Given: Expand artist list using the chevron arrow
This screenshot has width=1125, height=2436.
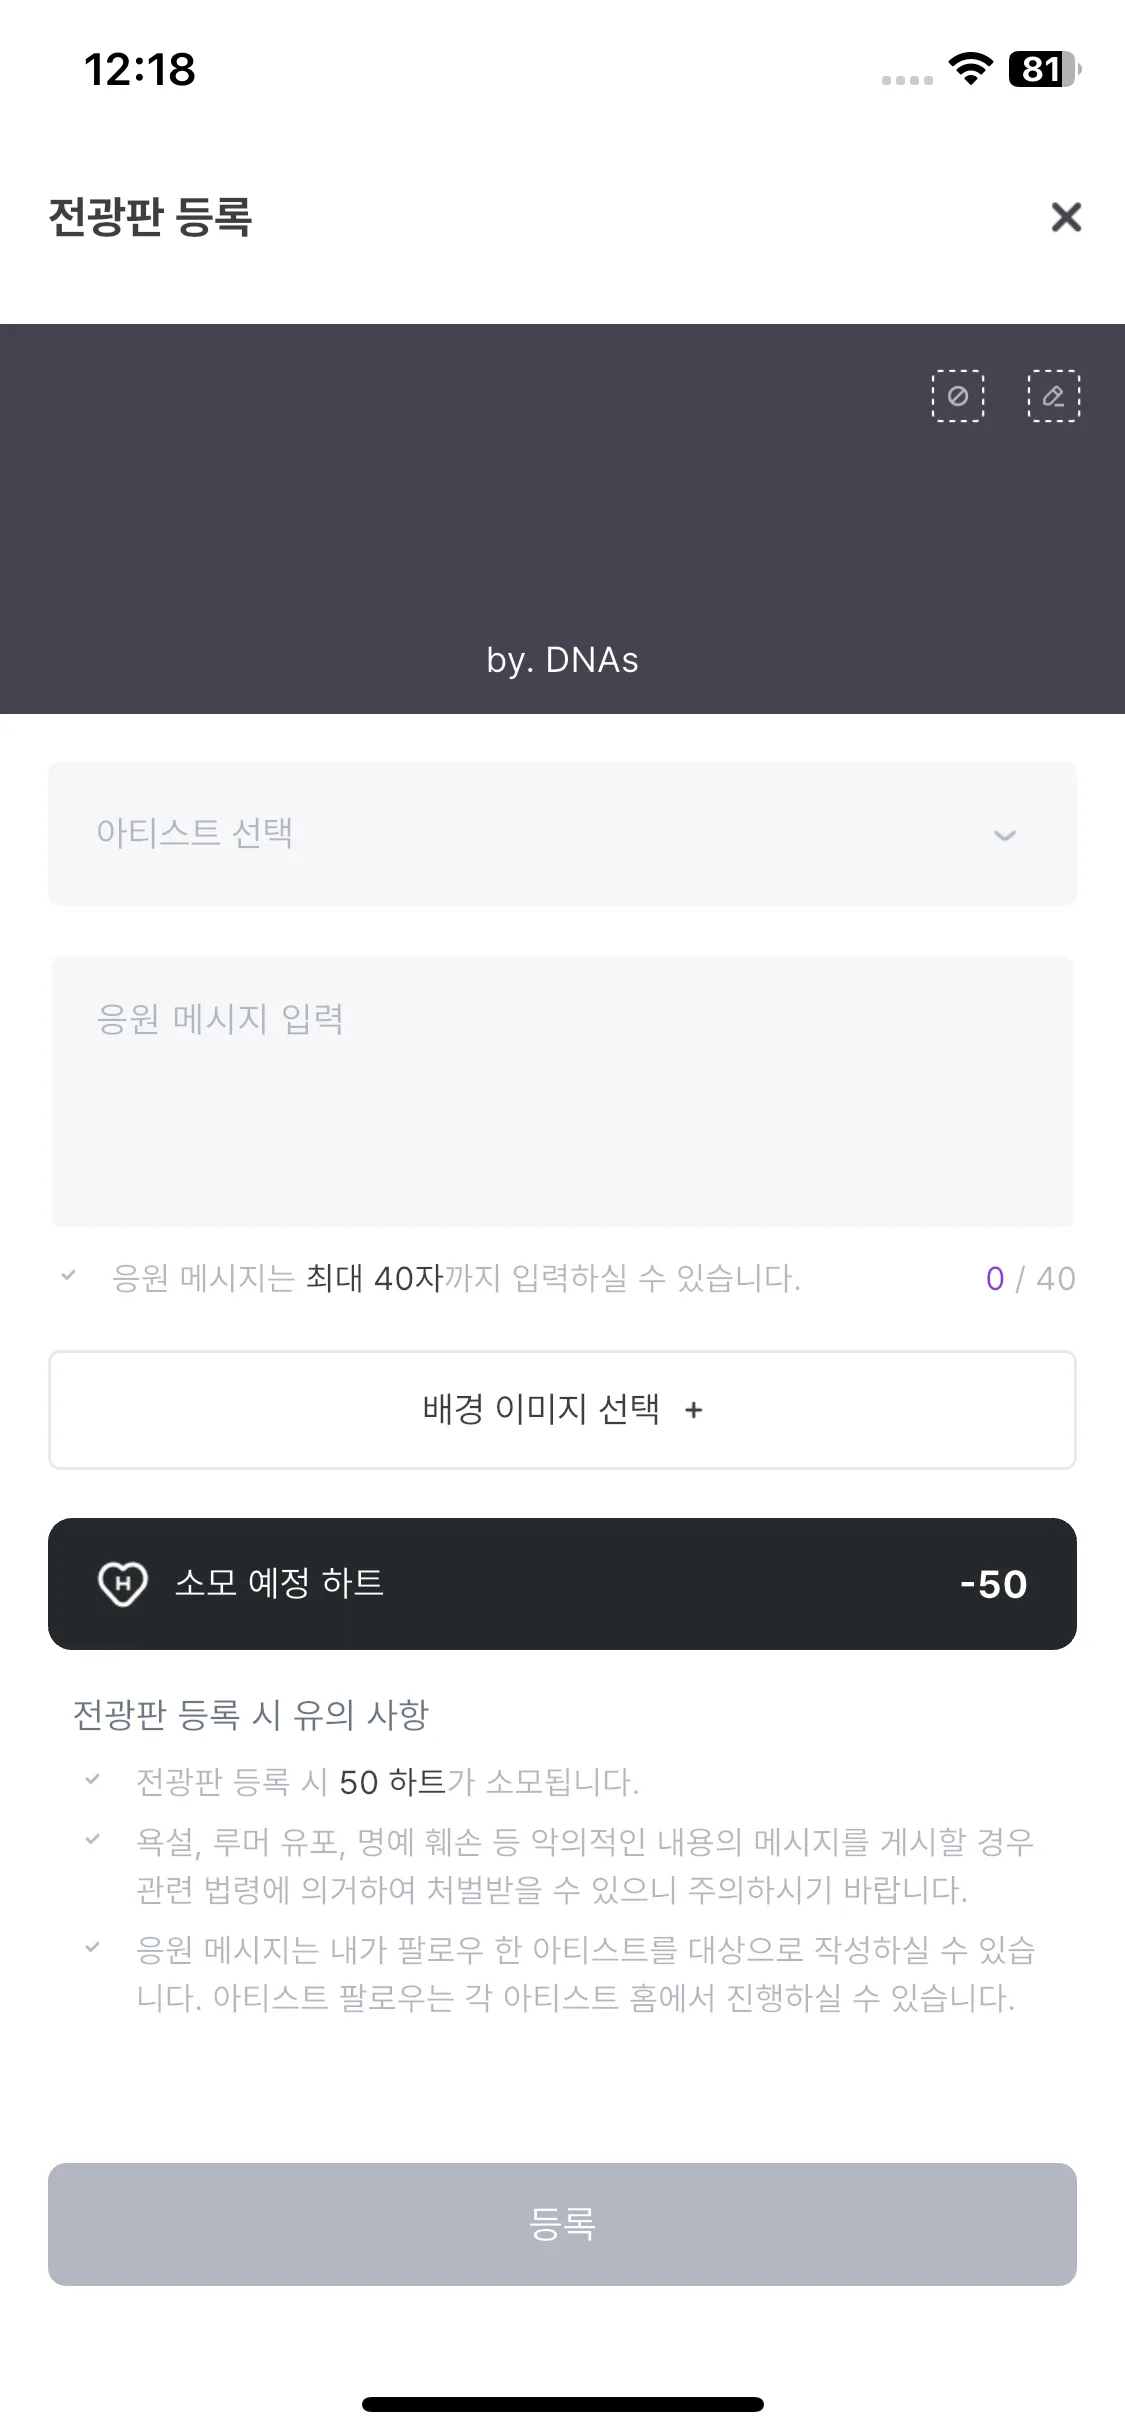Looking at the screenshot, I should (1004, 836).
